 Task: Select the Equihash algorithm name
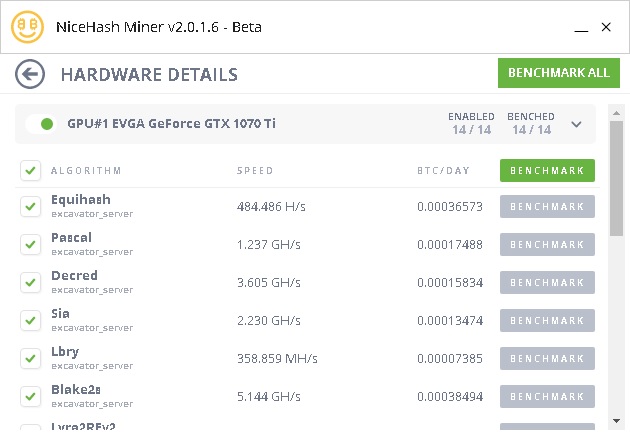pyautogui.click(x=81, y=200)
